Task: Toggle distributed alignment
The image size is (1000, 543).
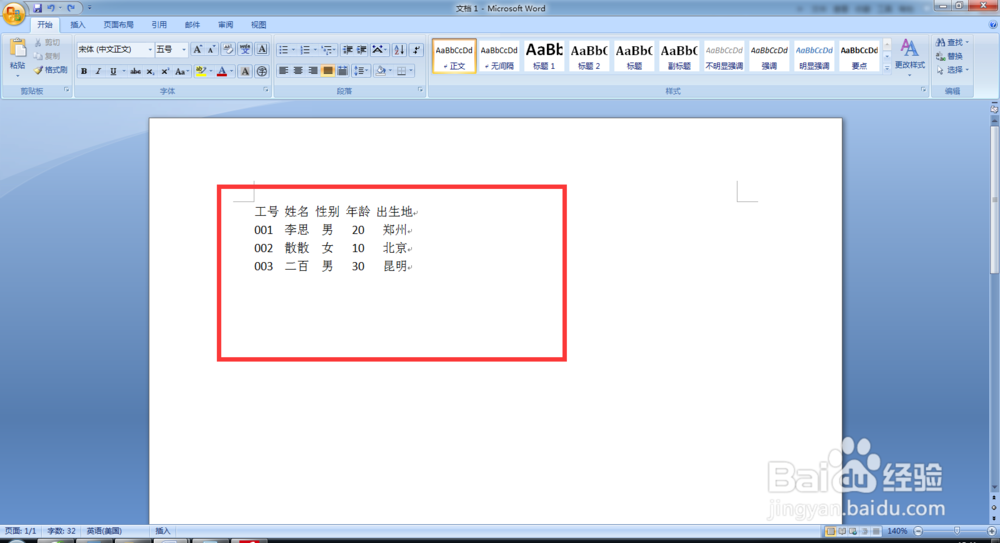Action: pyautogui.click(x=342, y=71)
